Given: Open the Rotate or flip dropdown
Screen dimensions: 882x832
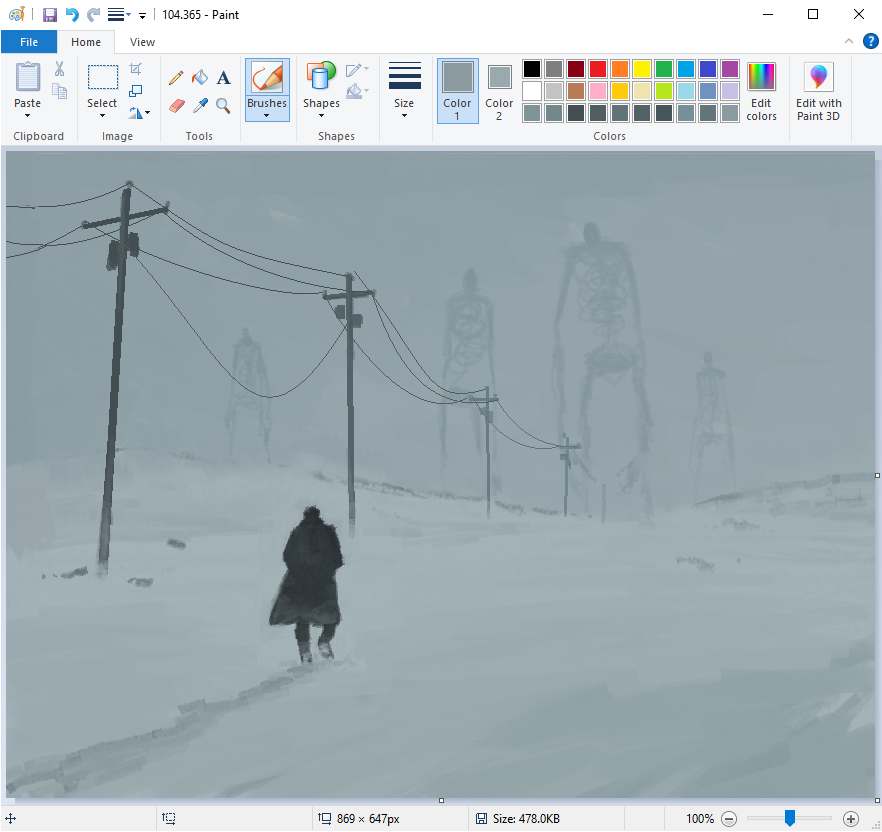Looking at the screenshot, I should (139, 113).
